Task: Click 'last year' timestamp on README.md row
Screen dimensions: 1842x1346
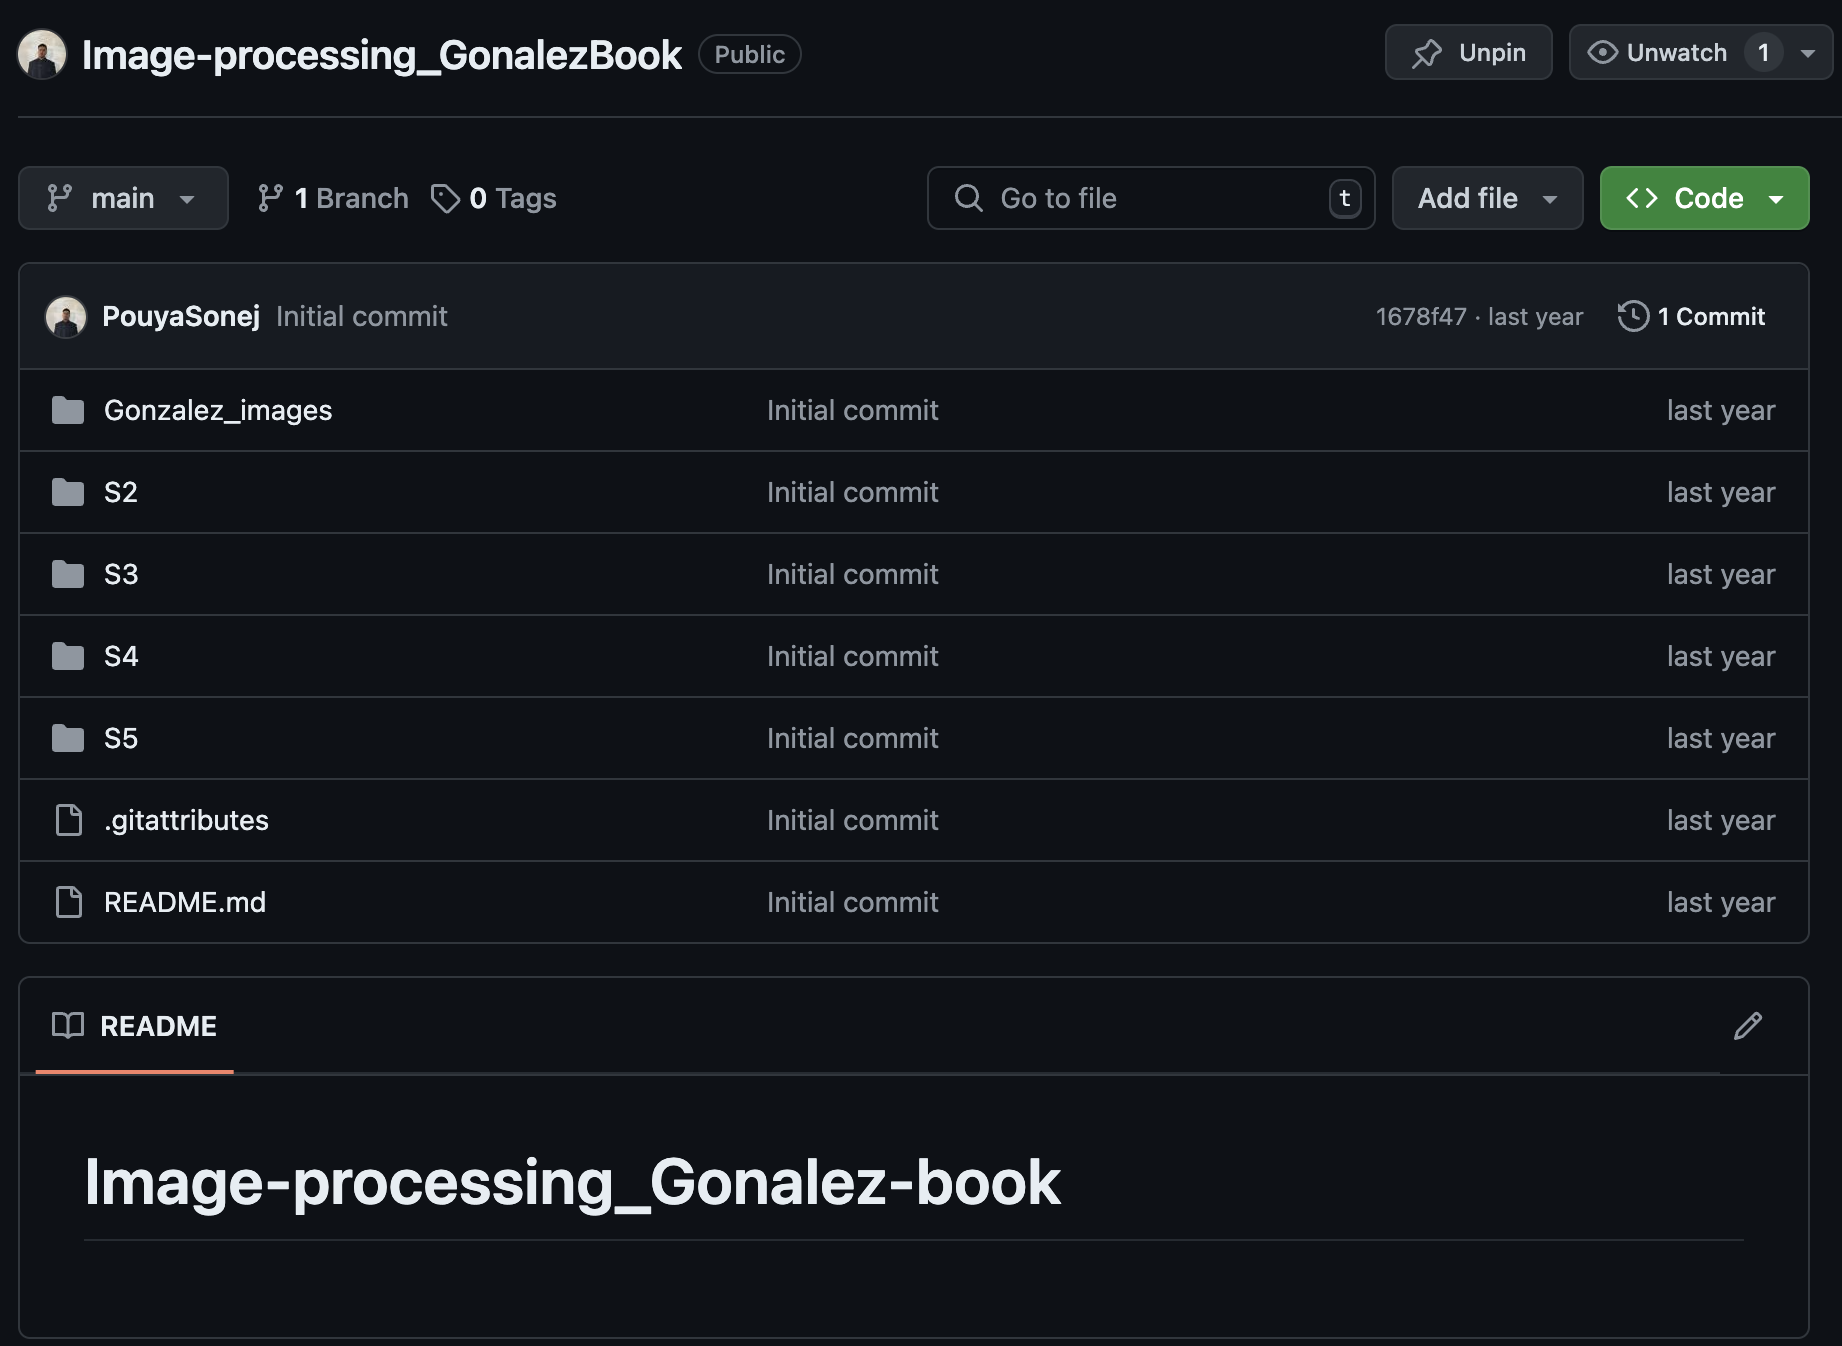Action: coord(1721,902)
